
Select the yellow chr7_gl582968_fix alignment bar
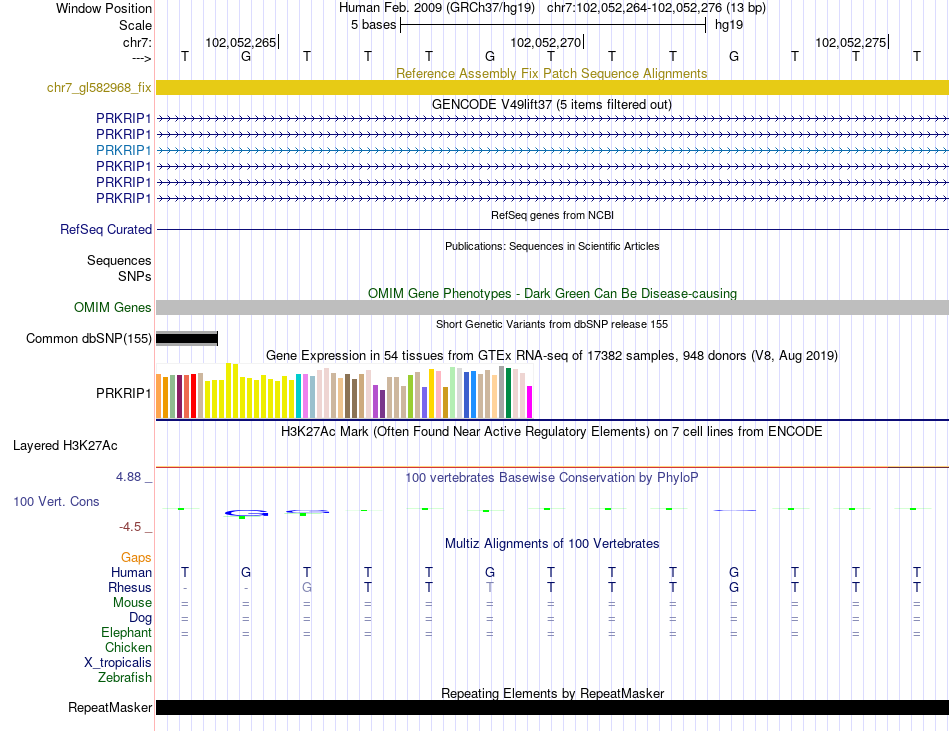[x=552, y=88]
